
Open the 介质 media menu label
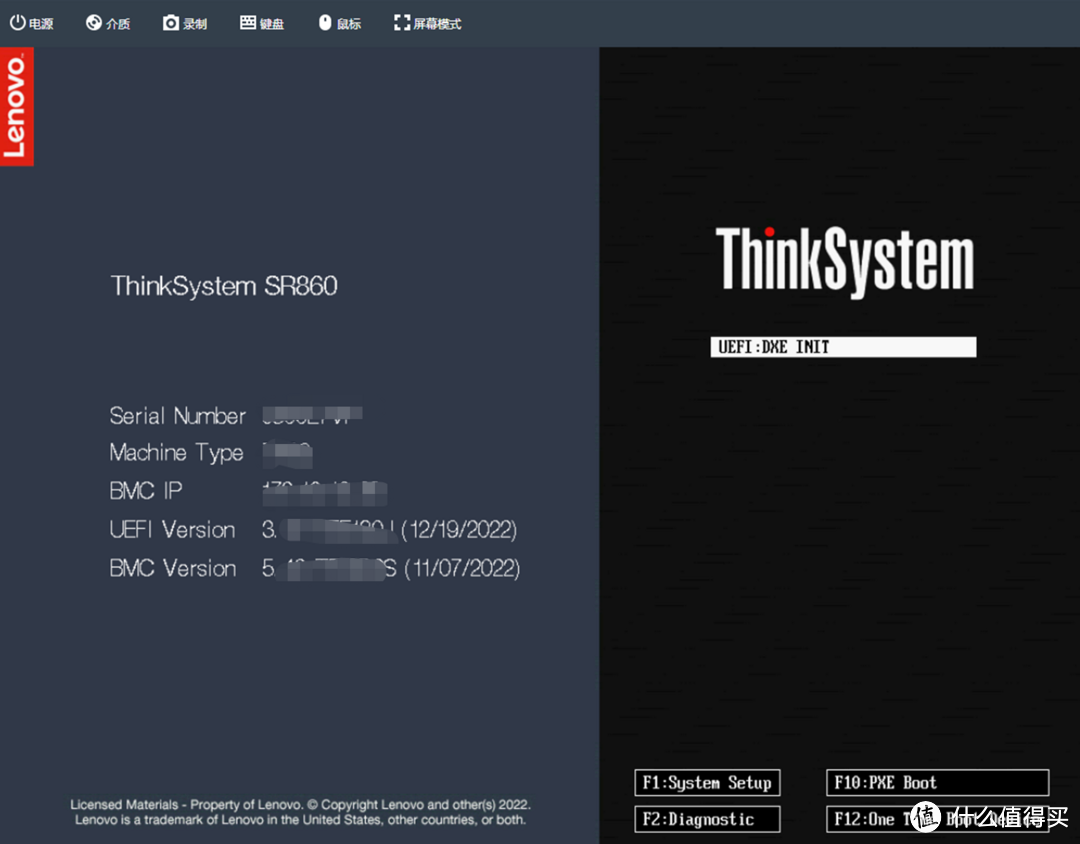118,24
